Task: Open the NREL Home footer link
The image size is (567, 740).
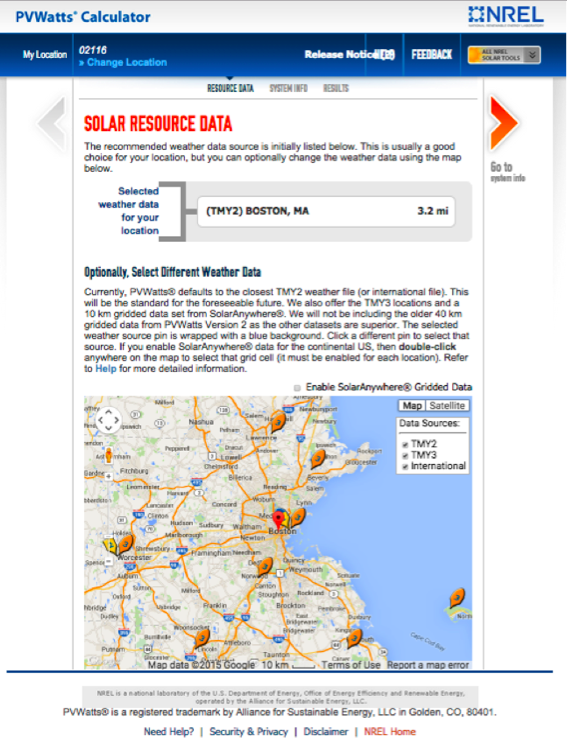Action: [x=390, y=732]
